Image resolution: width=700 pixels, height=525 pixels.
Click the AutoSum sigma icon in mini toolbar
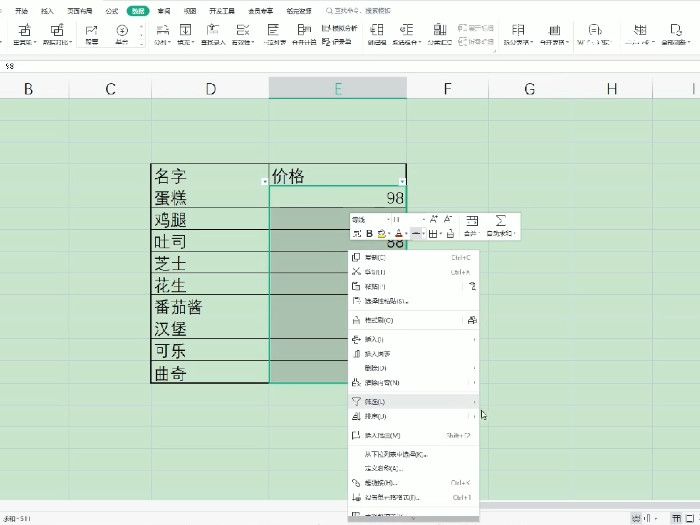pos(500,220)
